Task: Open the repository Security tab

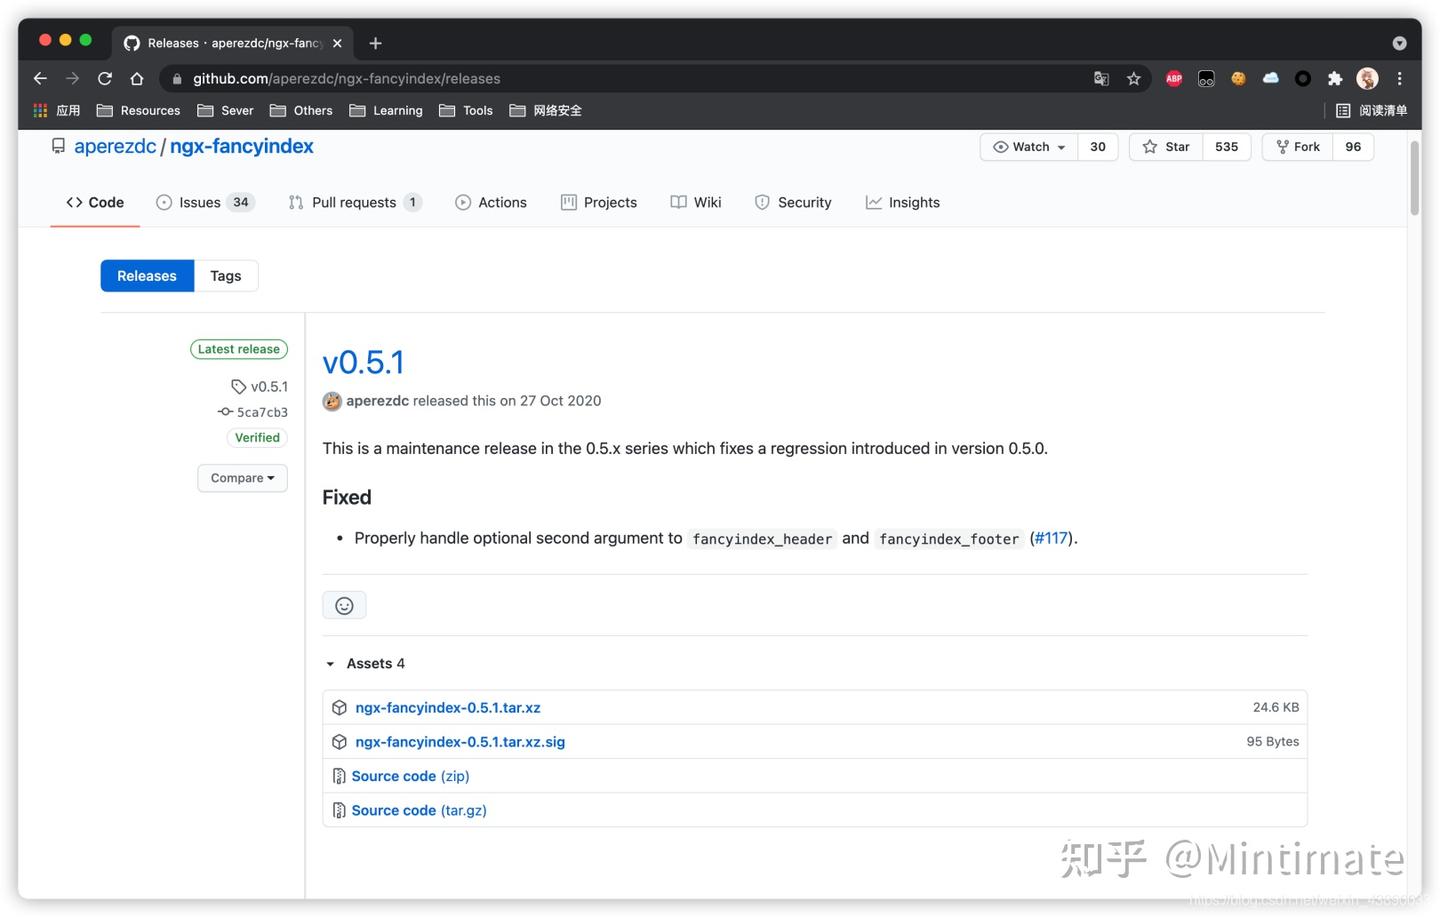Action: tap(805, 202)
